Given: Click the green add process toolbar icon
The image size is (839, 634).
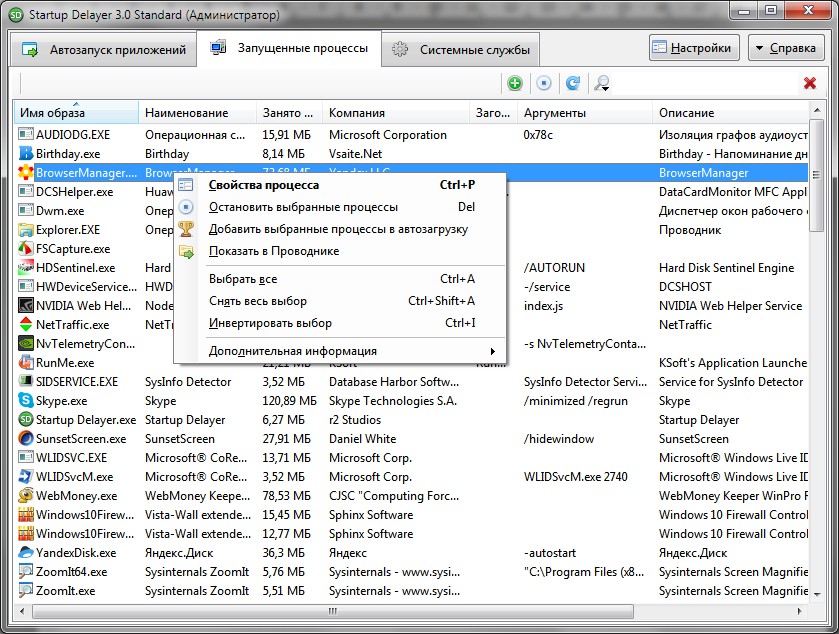Looking at the screenshot, I should pyautogui.click(x=515, y=83).
